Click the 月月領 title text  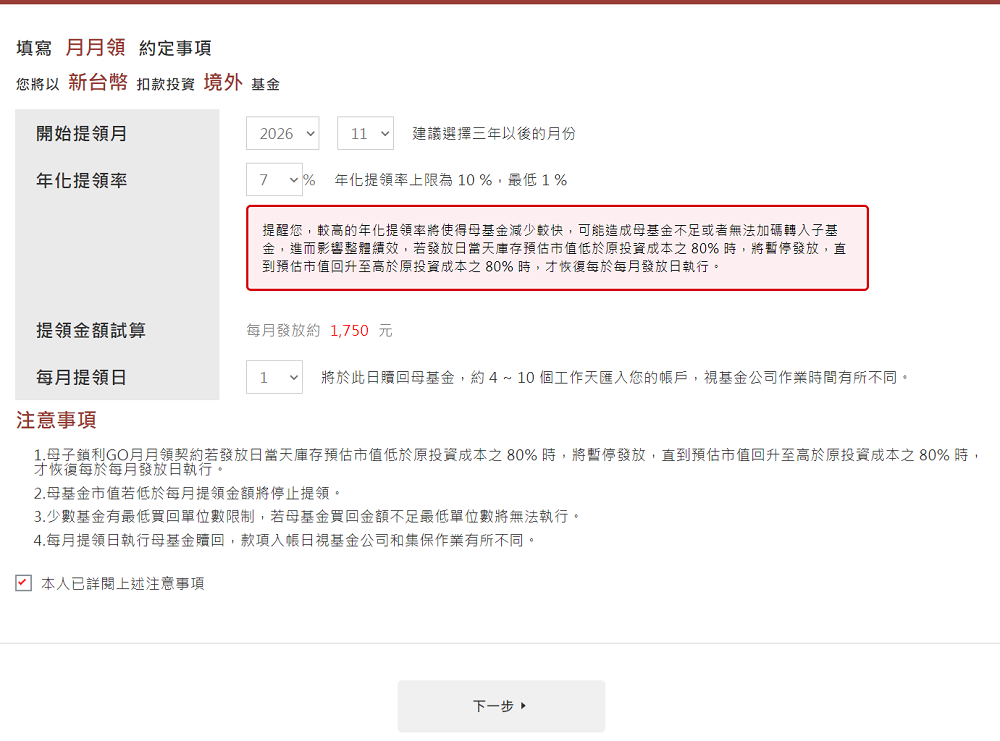click(95, 47)
